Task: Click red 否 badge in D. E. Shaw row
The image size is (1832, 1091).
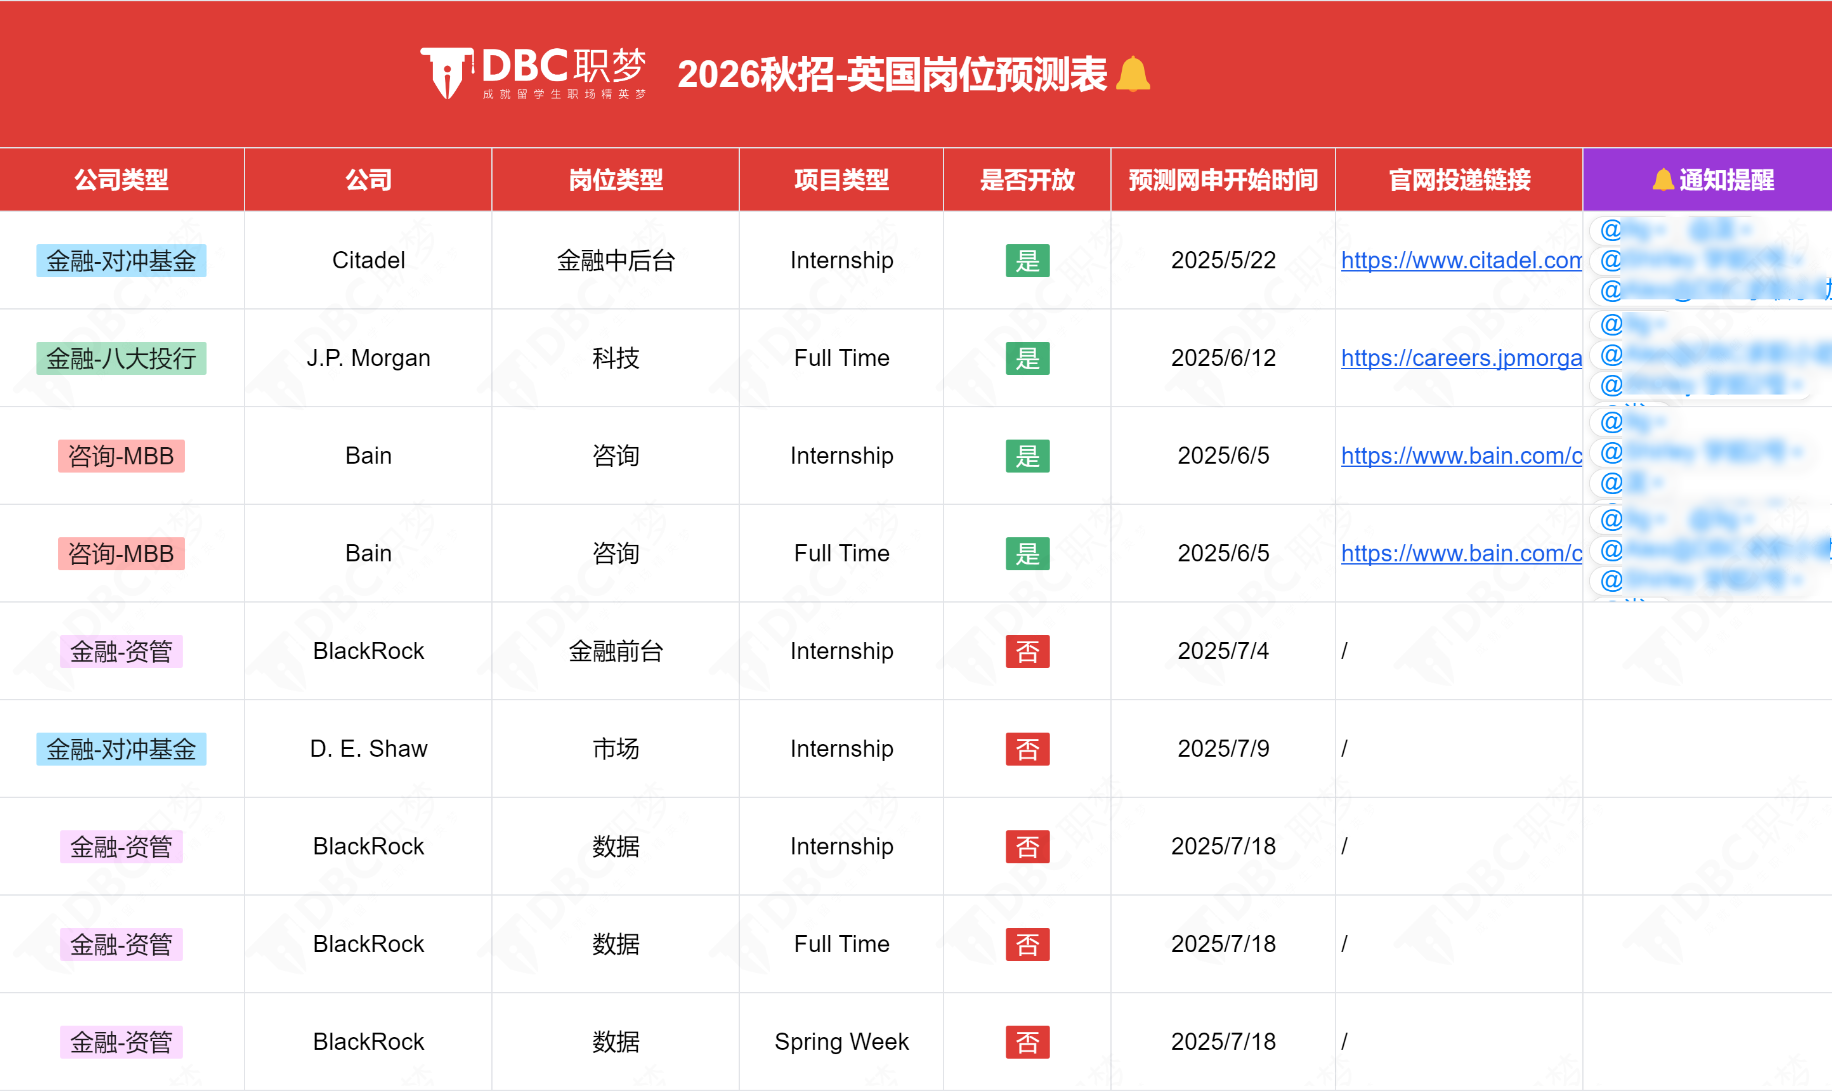Action: [x=1027, y=749]
